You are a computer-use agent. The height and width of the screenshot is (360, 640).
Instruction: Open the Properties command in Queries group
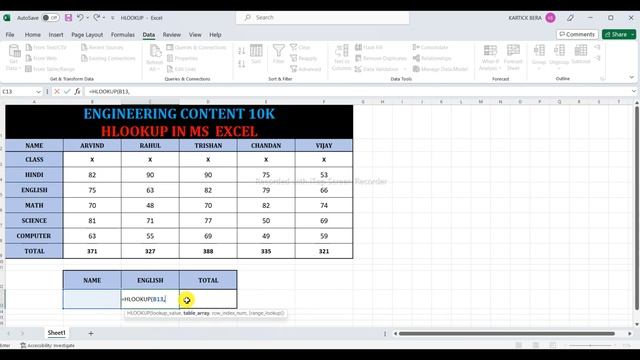182,58
